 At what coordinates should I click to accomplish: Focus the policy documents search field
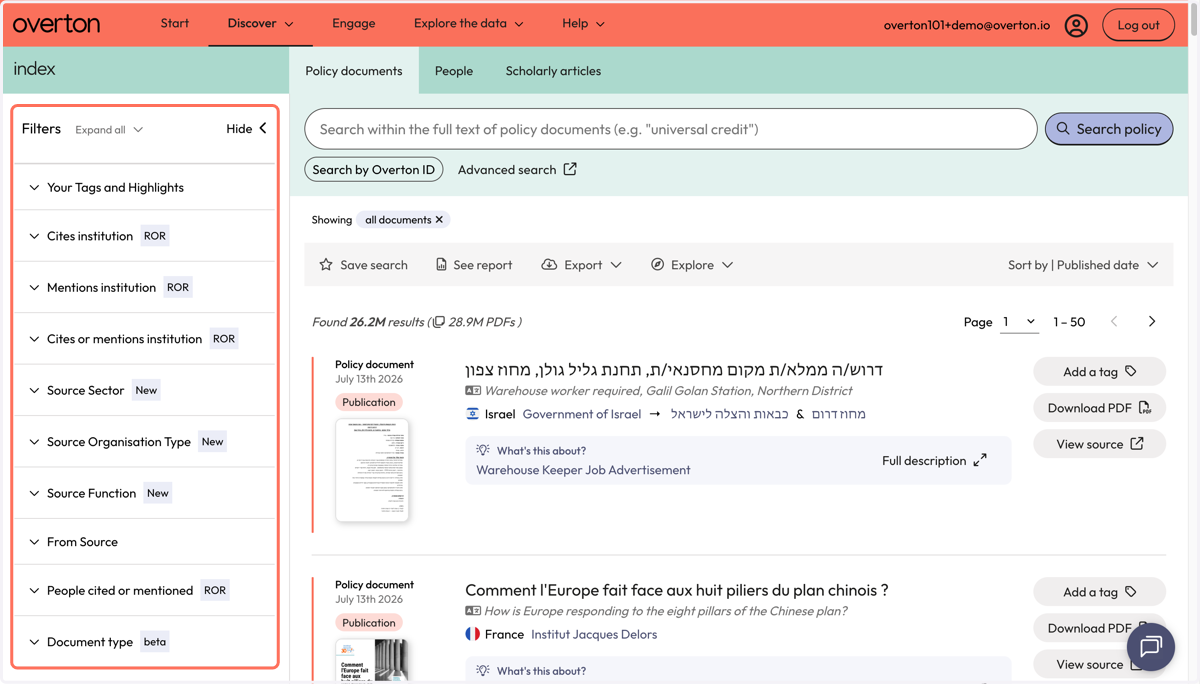pyautogui.click(x=670, y=129)
